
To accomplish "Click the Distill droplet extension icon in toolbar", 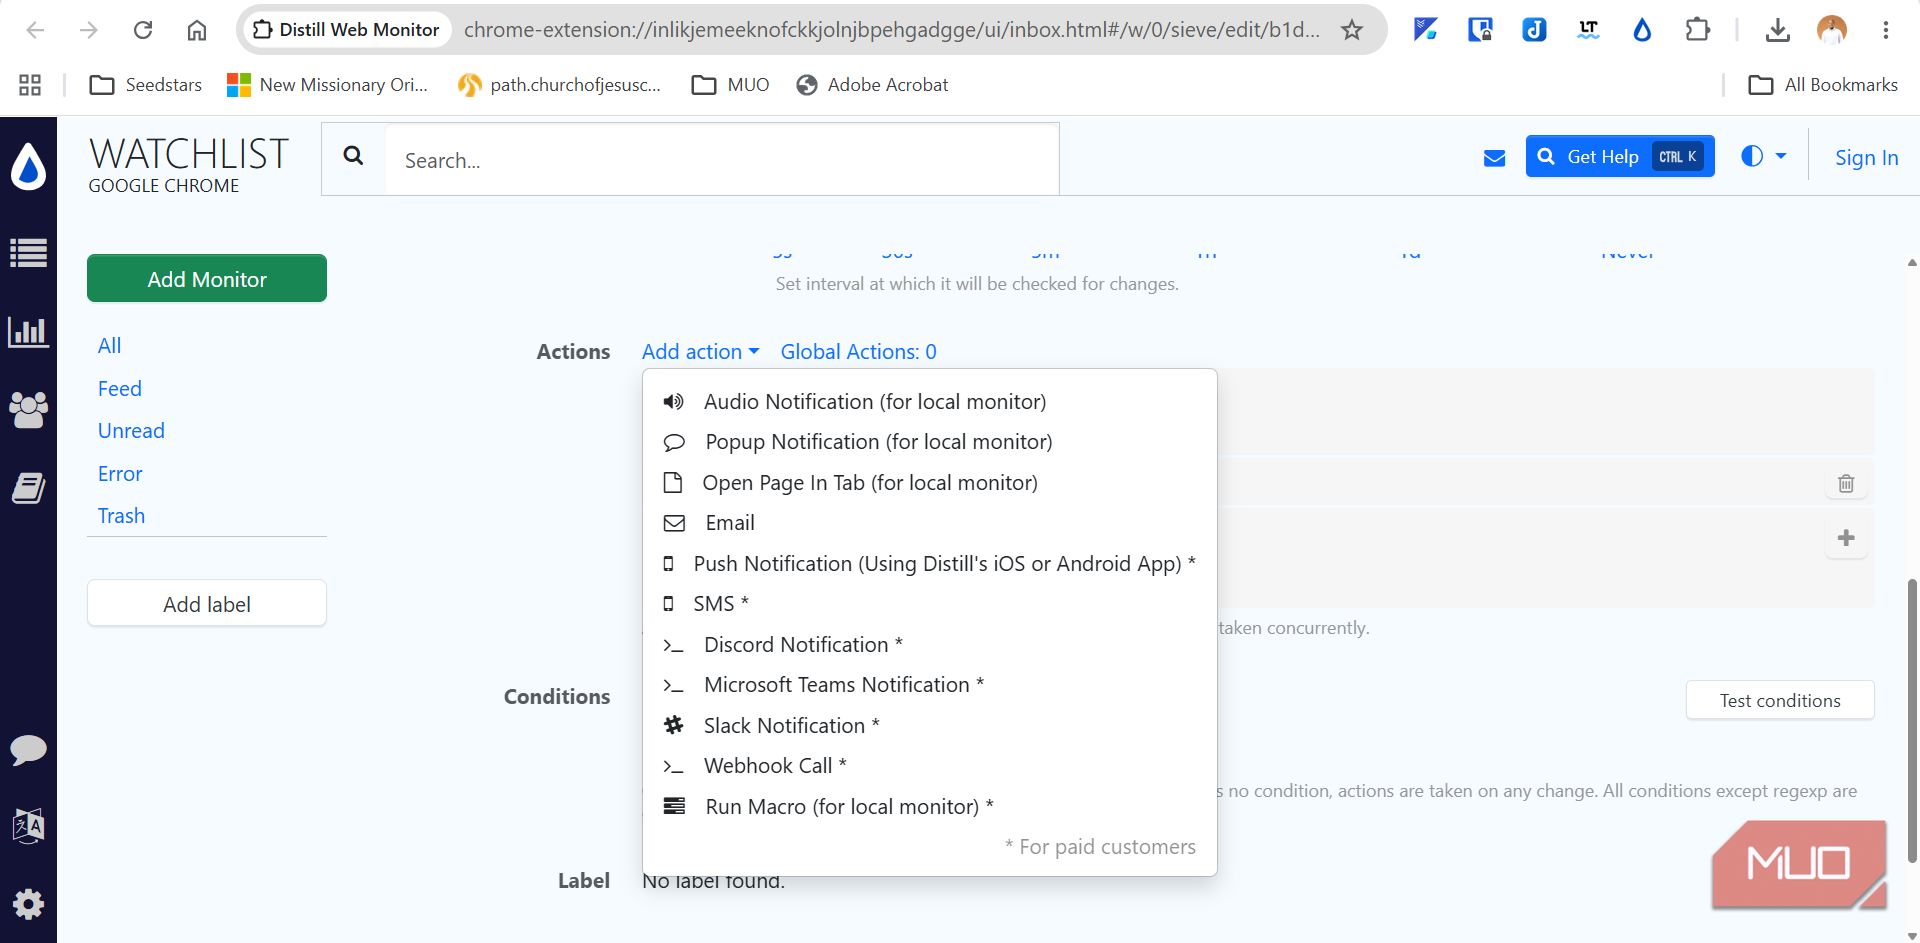I will 1642,30.
